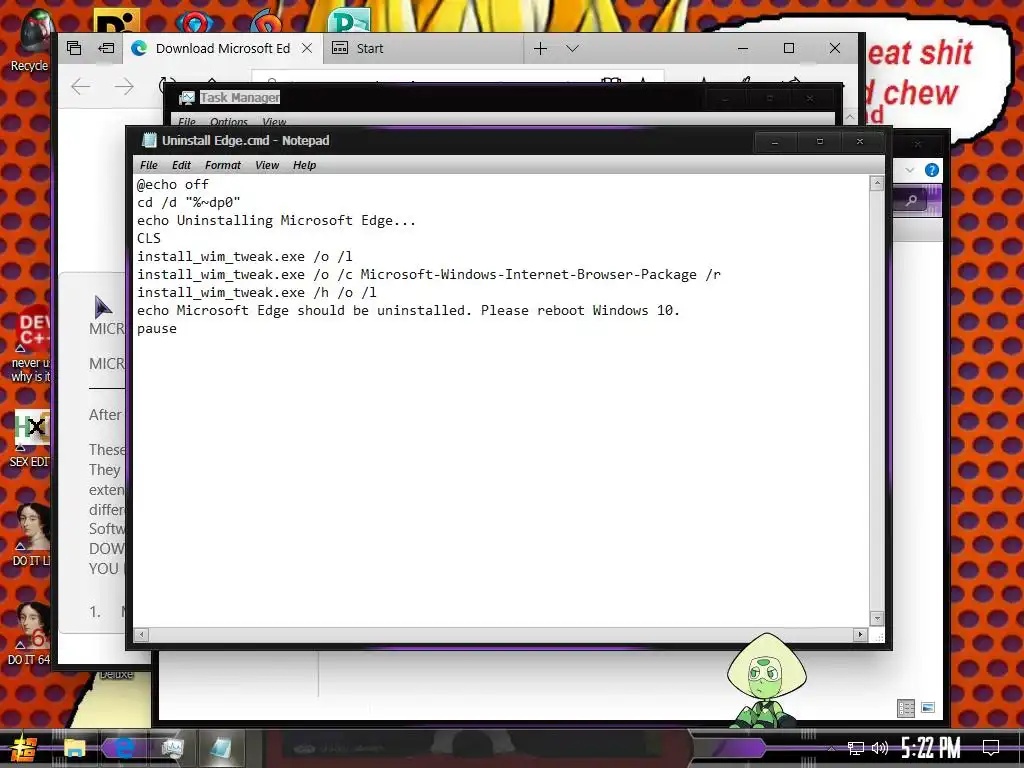Open the Task Manager File menu
The image size is (1024, 768).
point(187,121)
